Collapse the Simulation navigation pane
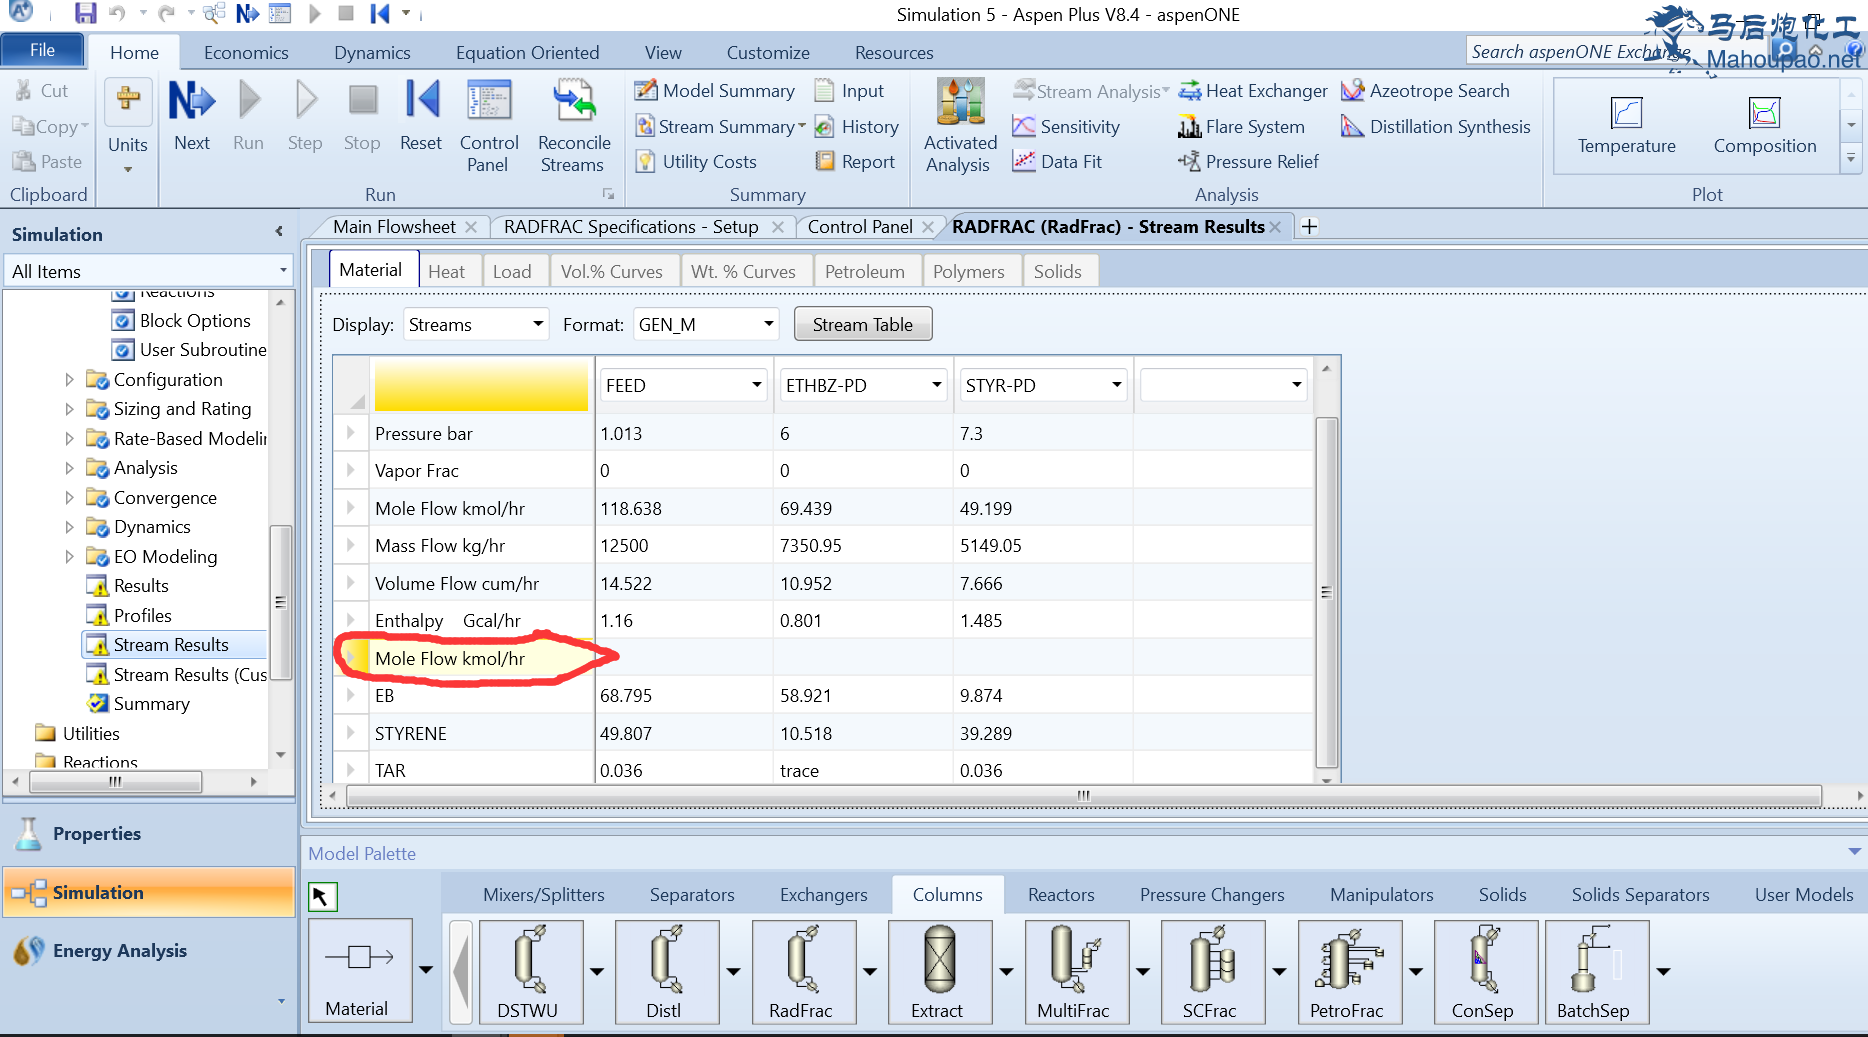 pos(279,232)
